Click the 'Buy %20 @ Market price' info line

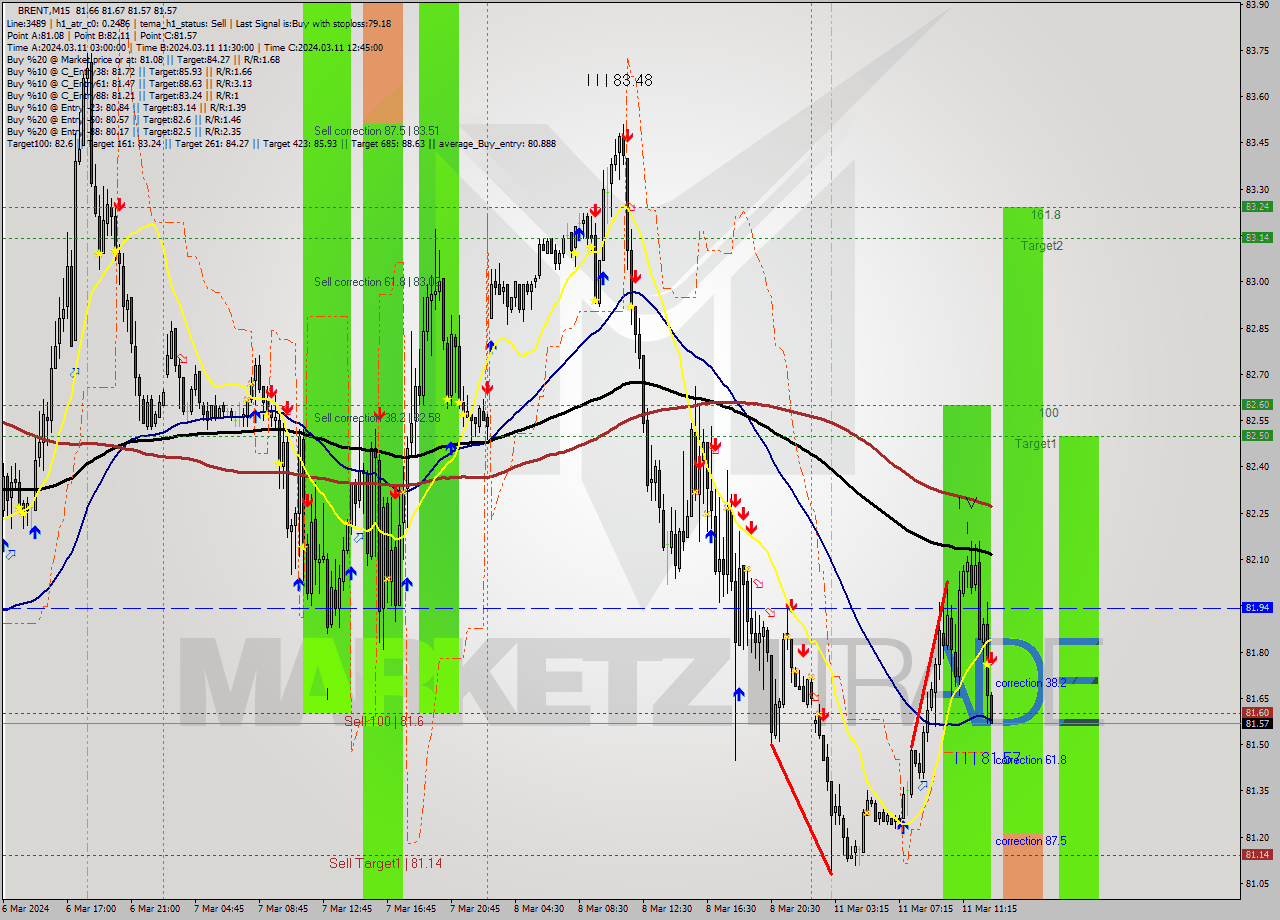pyautogui.click(x=143, y=59)
